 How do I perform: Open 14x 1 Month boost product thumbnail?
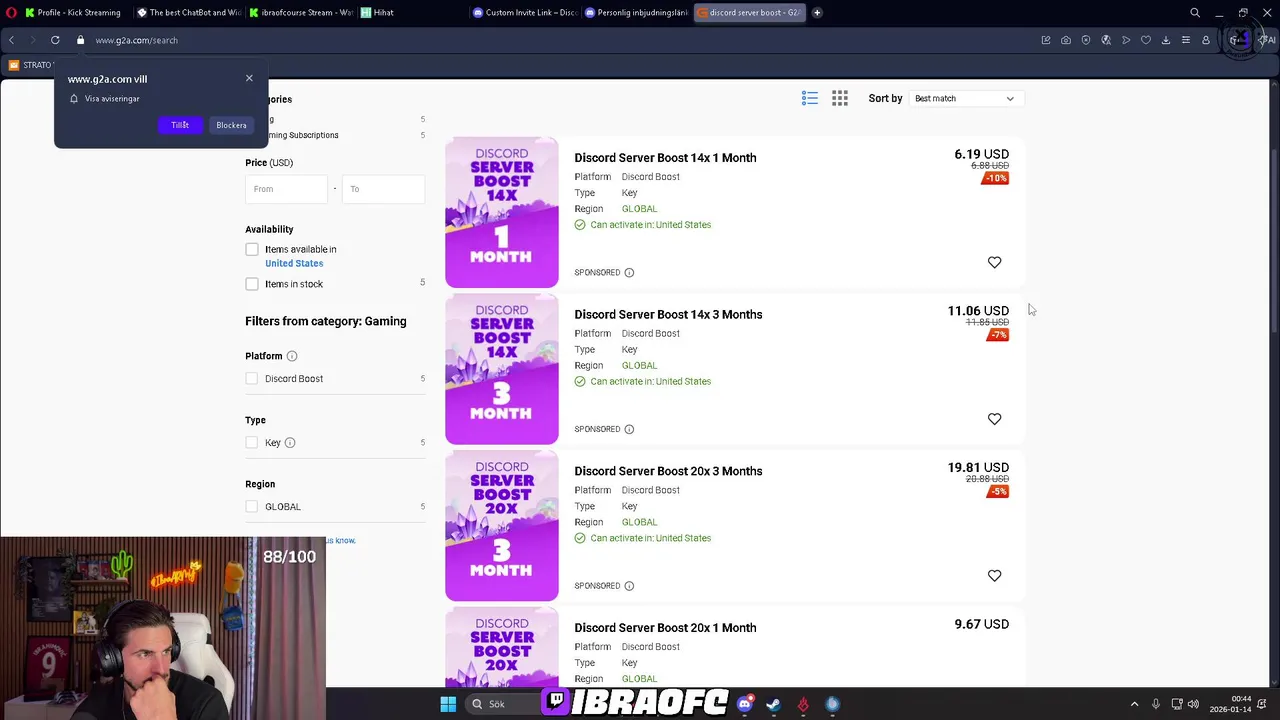pos(502,212)
